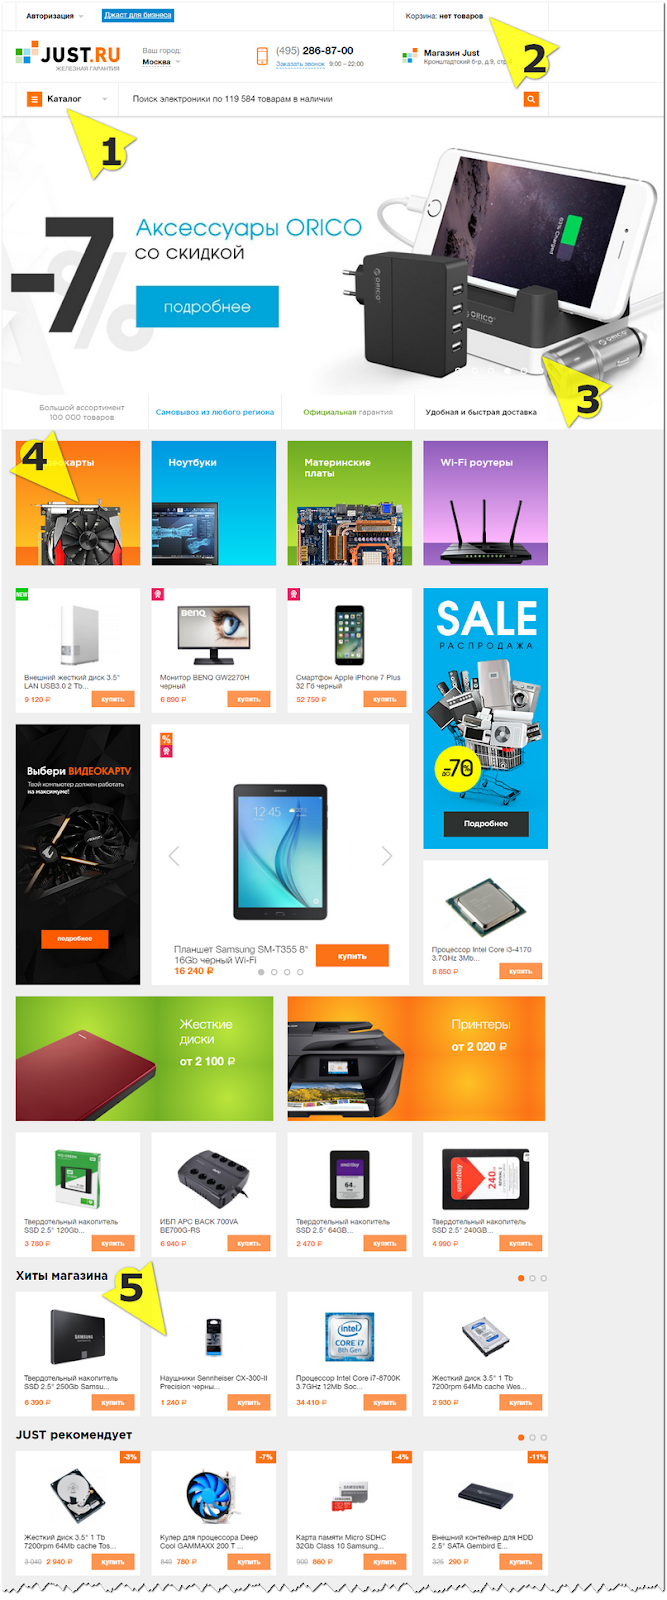
Task: Select second dot under the Samsung tablet slider
Action: [x=274, y=972]
